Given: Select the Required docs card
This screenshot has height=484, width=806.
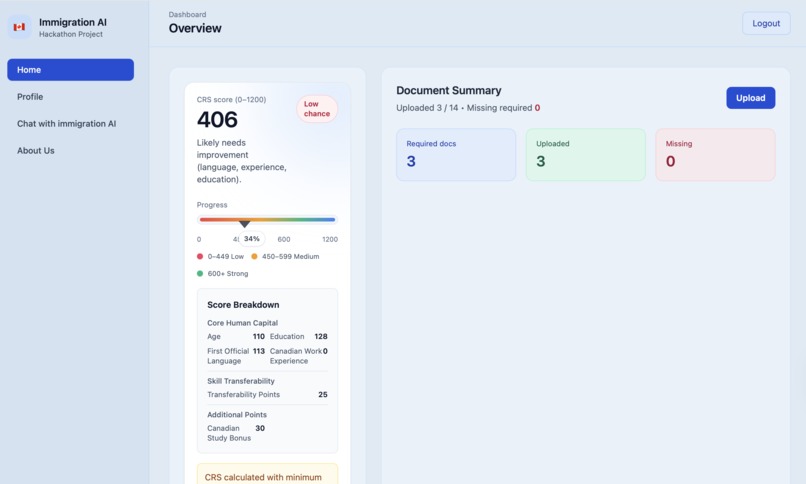Looking at the screenshot, I should pos(456,155).
